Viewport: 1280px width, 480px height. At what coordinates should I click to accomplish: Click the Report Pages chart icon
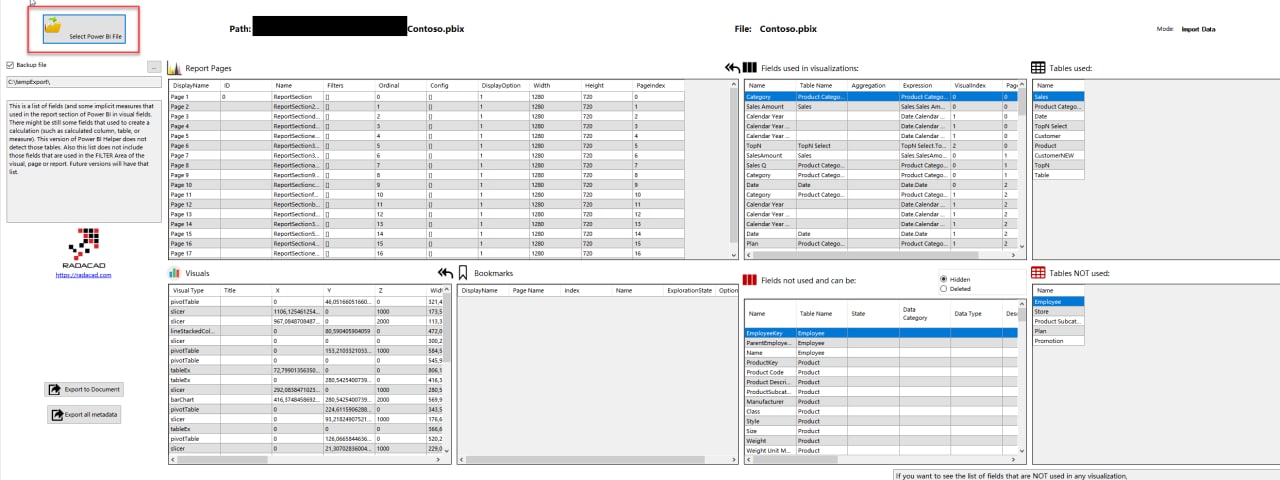(x=175, y=68)
